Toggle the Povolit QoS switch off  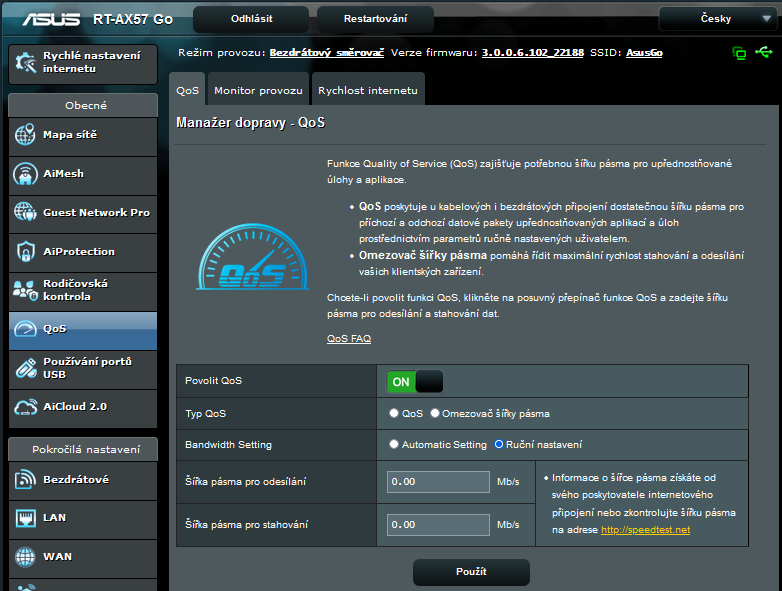click(x=415, y=381)
